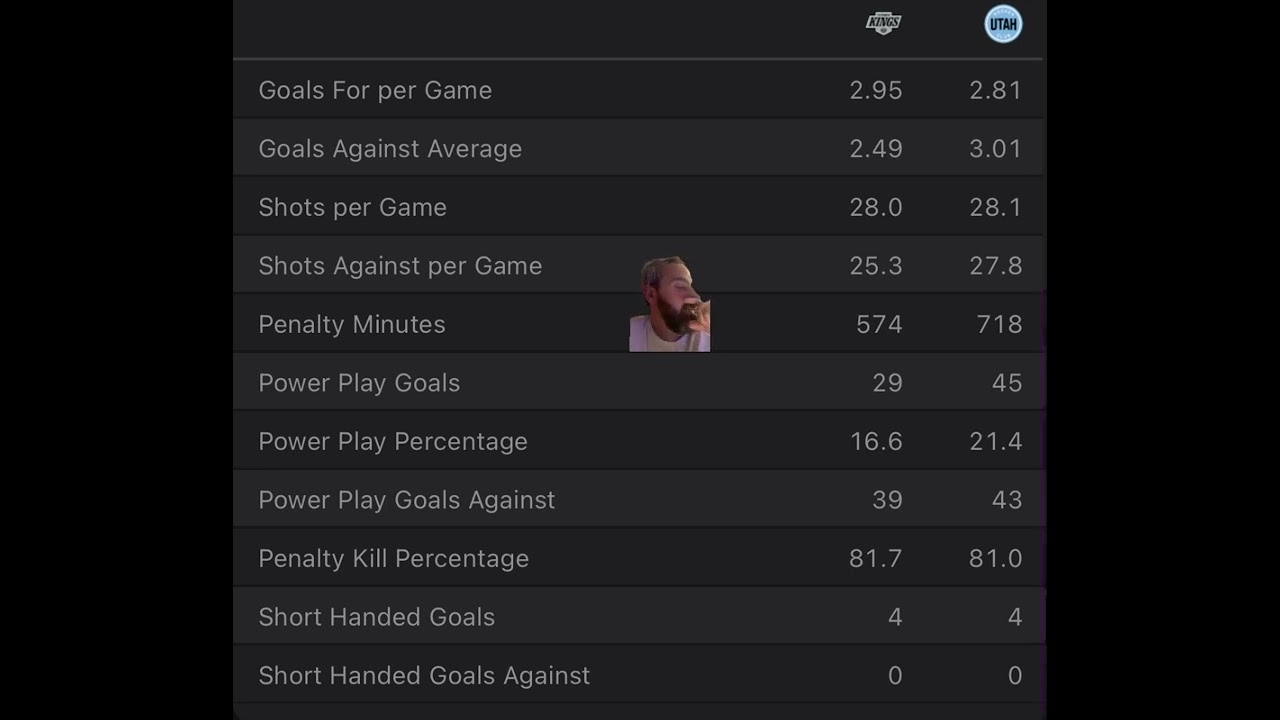
Task: Select the Penalty Kill Percentage label
Action: (x=393, y=558)
